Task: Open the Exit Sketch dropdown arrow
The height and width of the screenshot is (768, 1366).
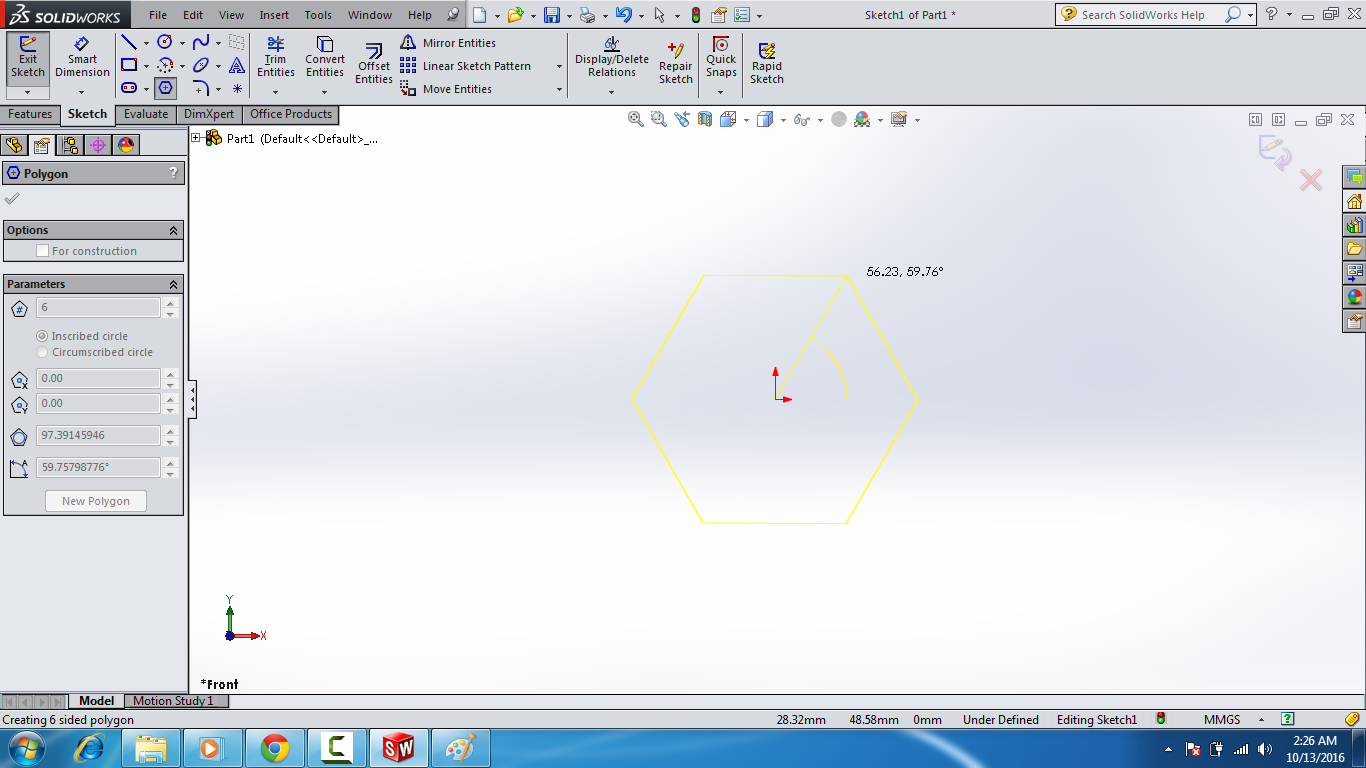Action: tap(27, 92)
